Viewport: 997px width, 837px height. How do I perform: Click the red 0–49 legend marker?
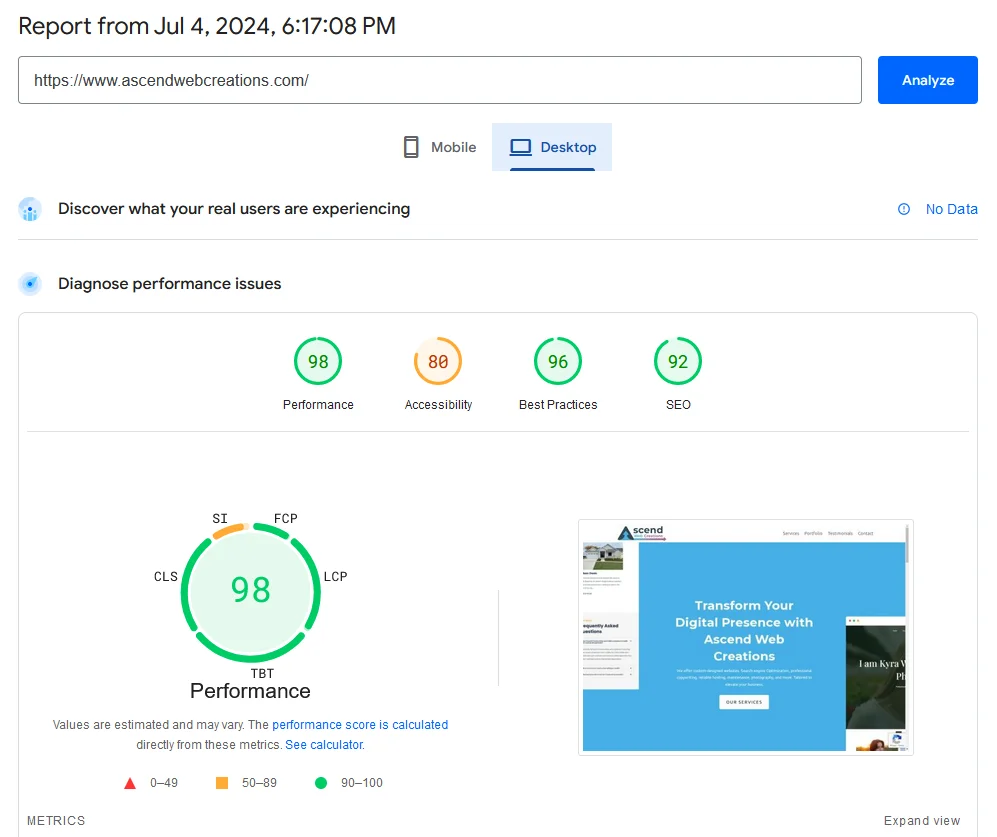point(129,783)
